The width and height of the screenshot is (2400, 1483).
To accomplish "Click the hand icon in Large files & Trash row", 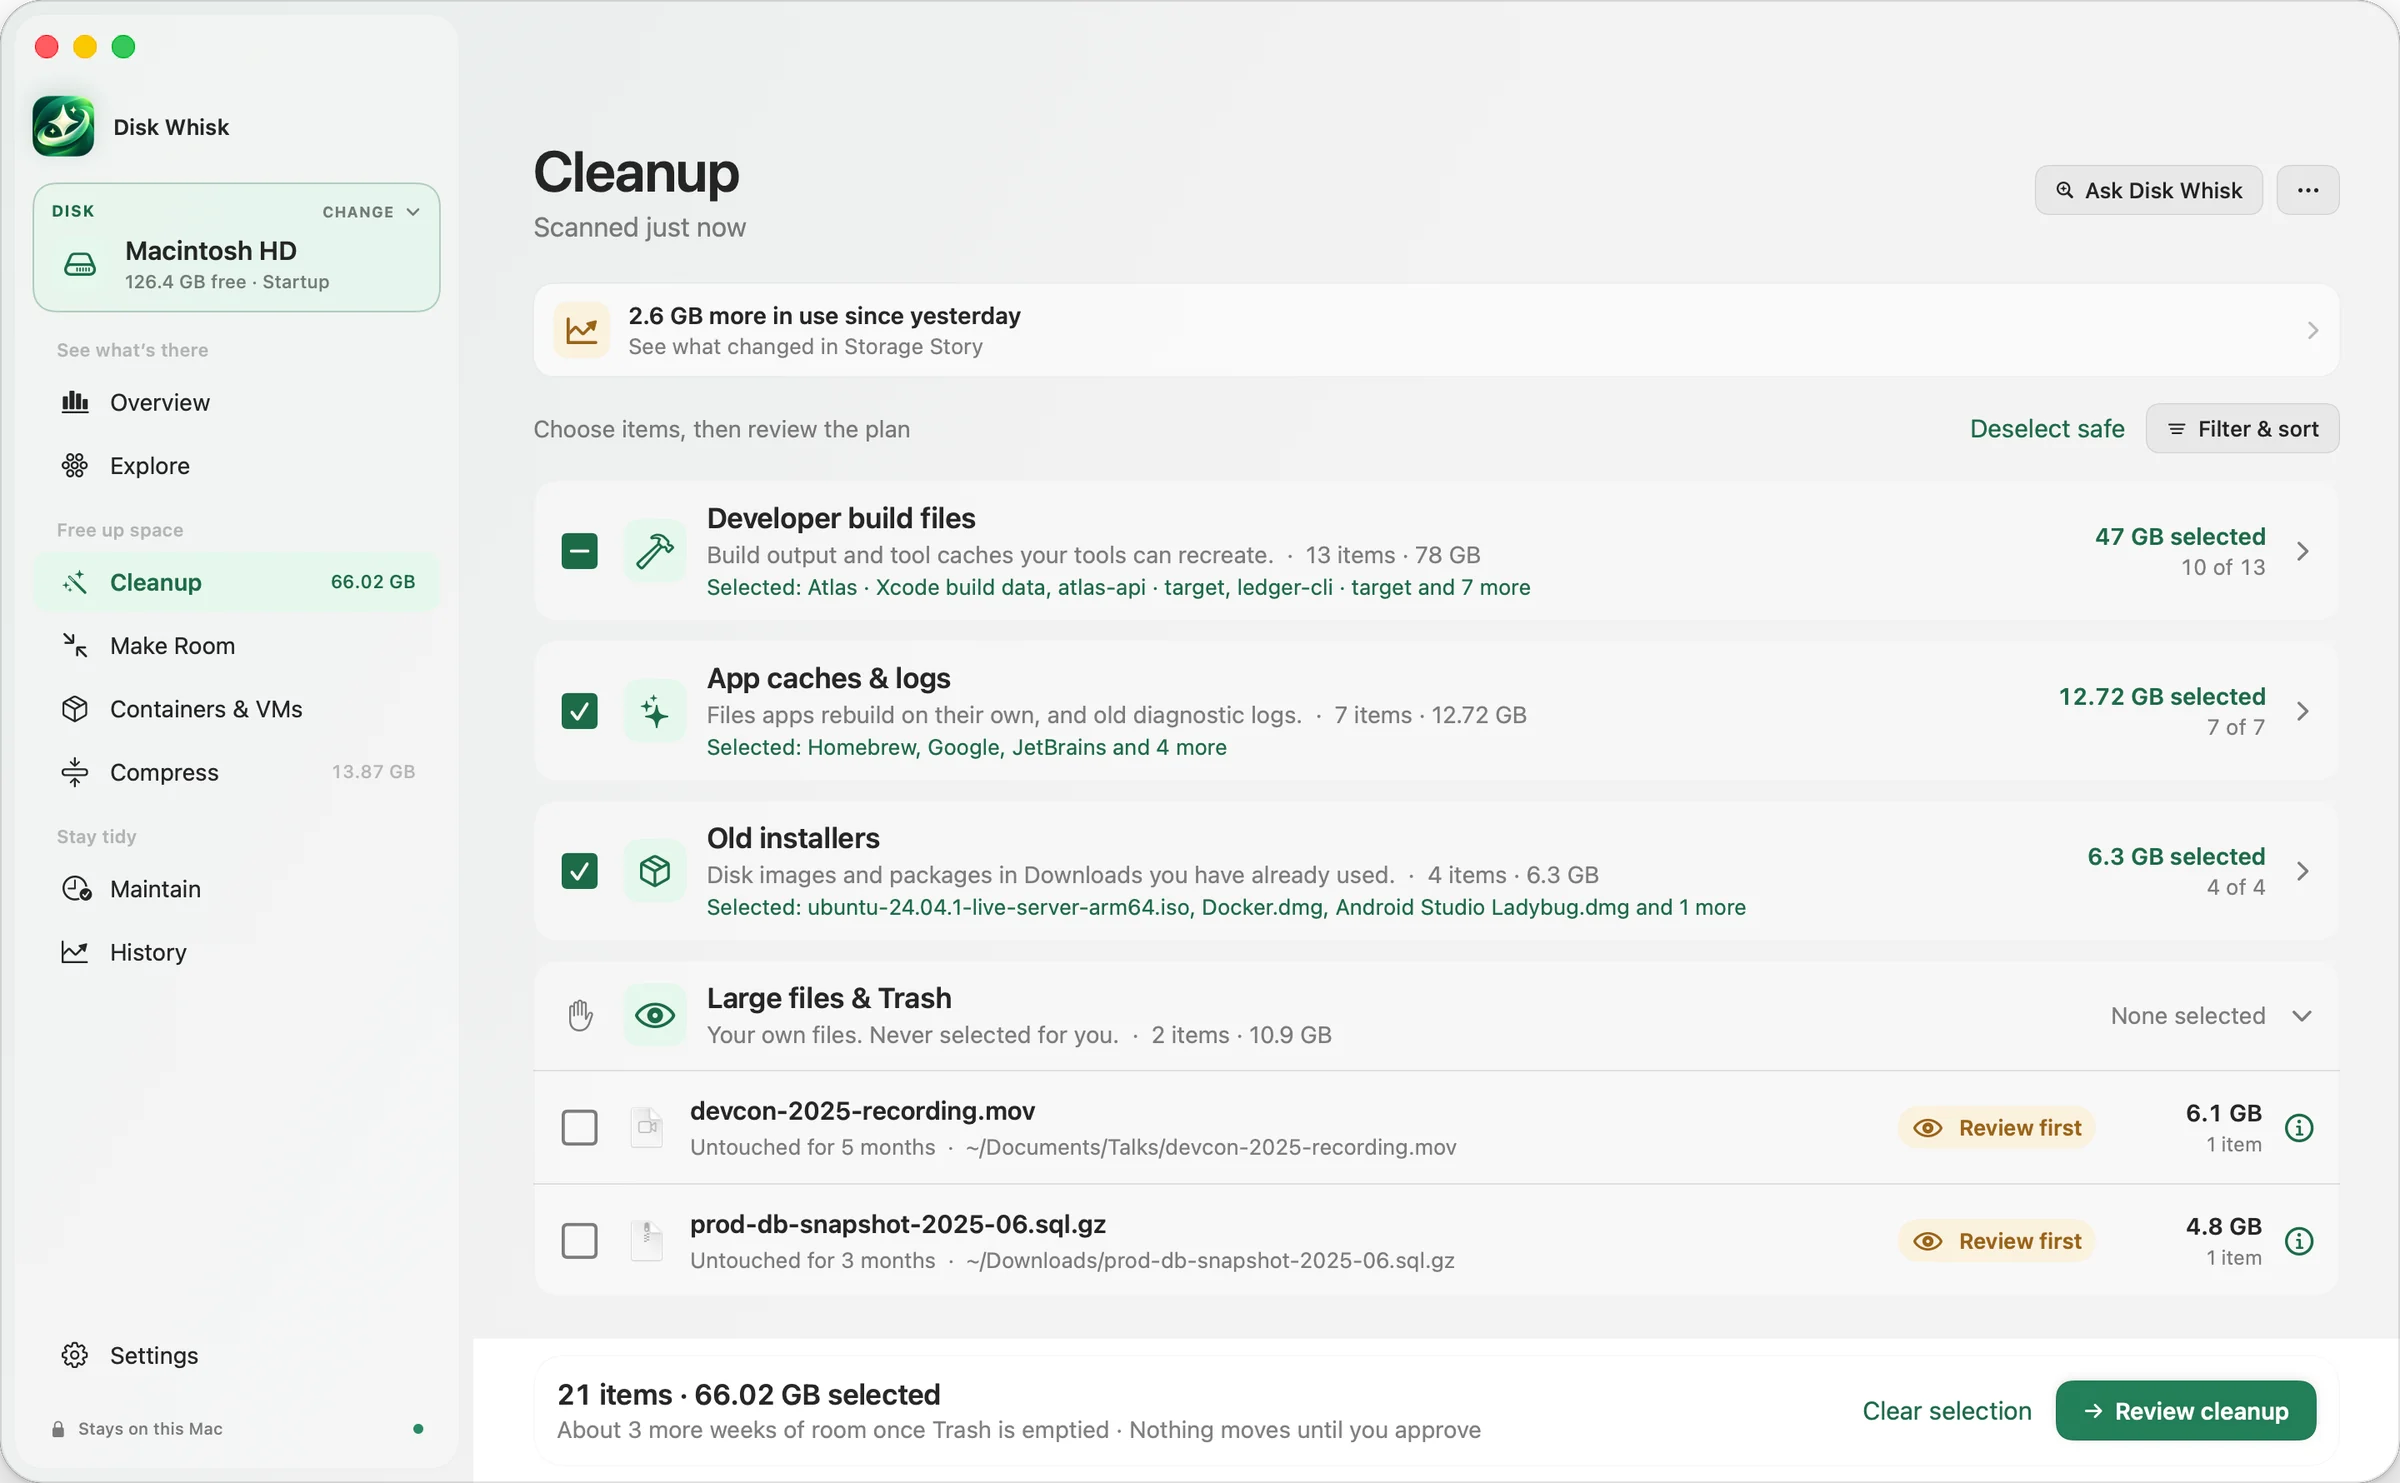I will coord(580,1015).
